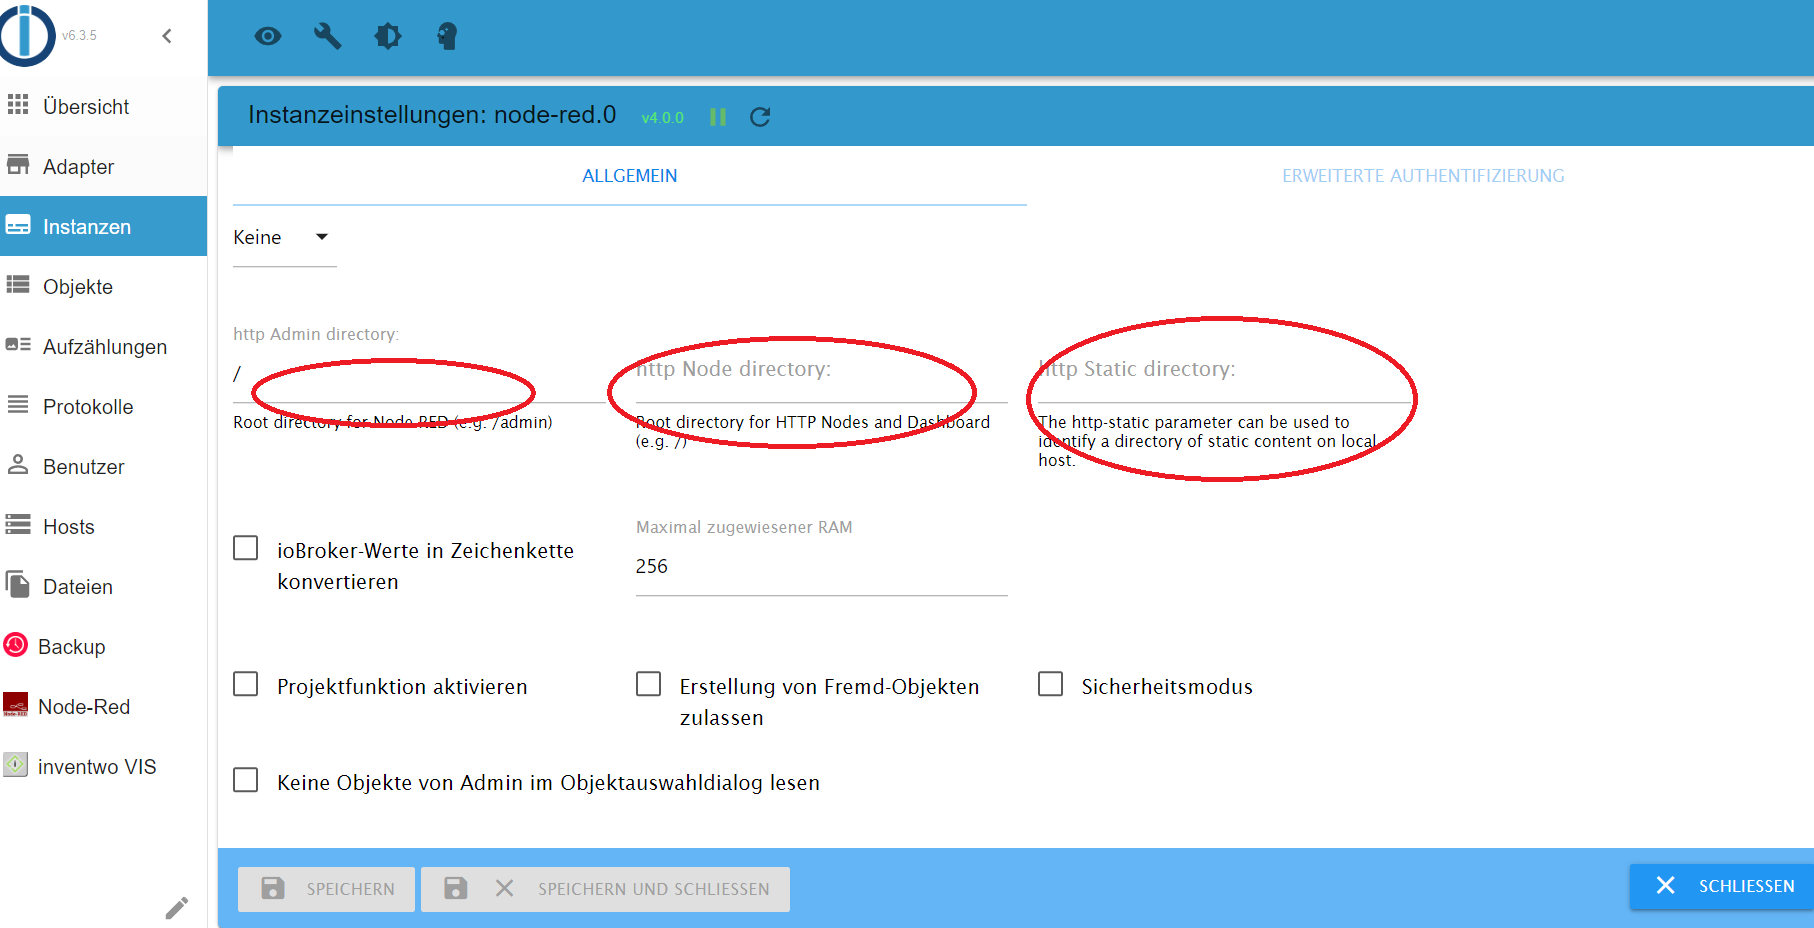Toggle the theme brightness icon
Screen dimensions: 1814x928
point(388,36)
